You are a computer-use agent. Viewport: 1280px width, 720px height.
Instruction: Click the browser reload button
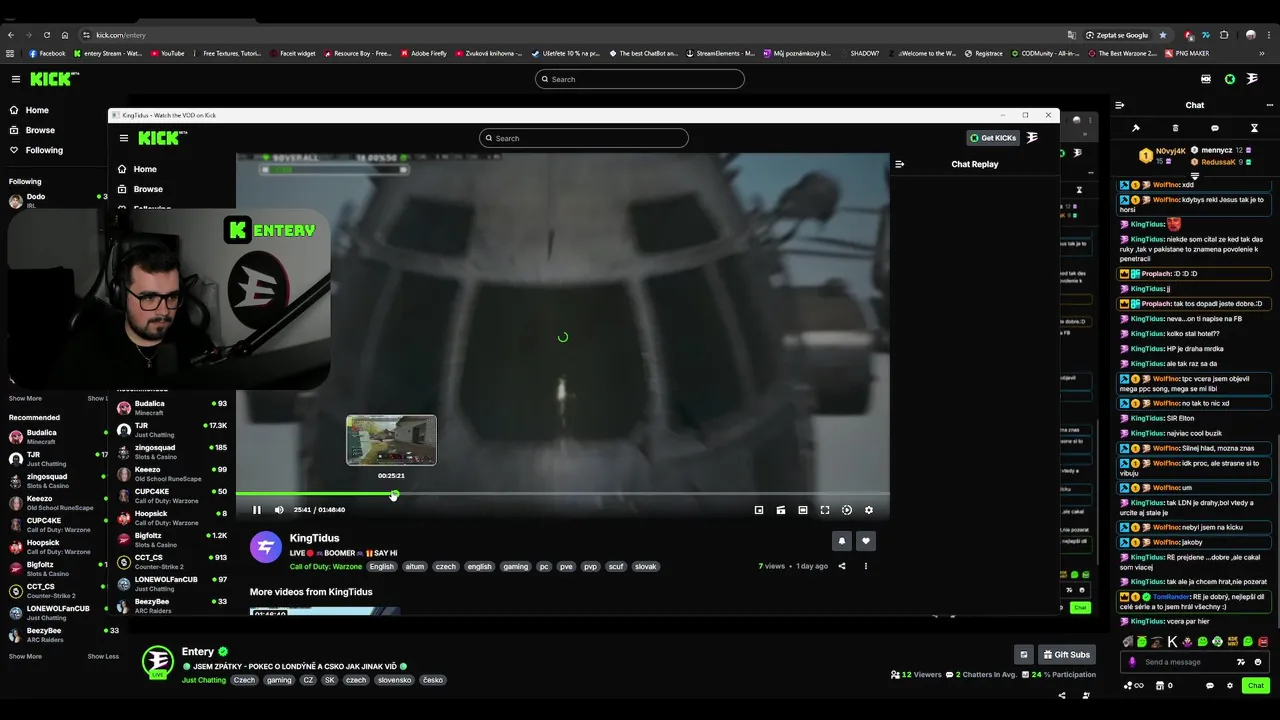point(46,35)
